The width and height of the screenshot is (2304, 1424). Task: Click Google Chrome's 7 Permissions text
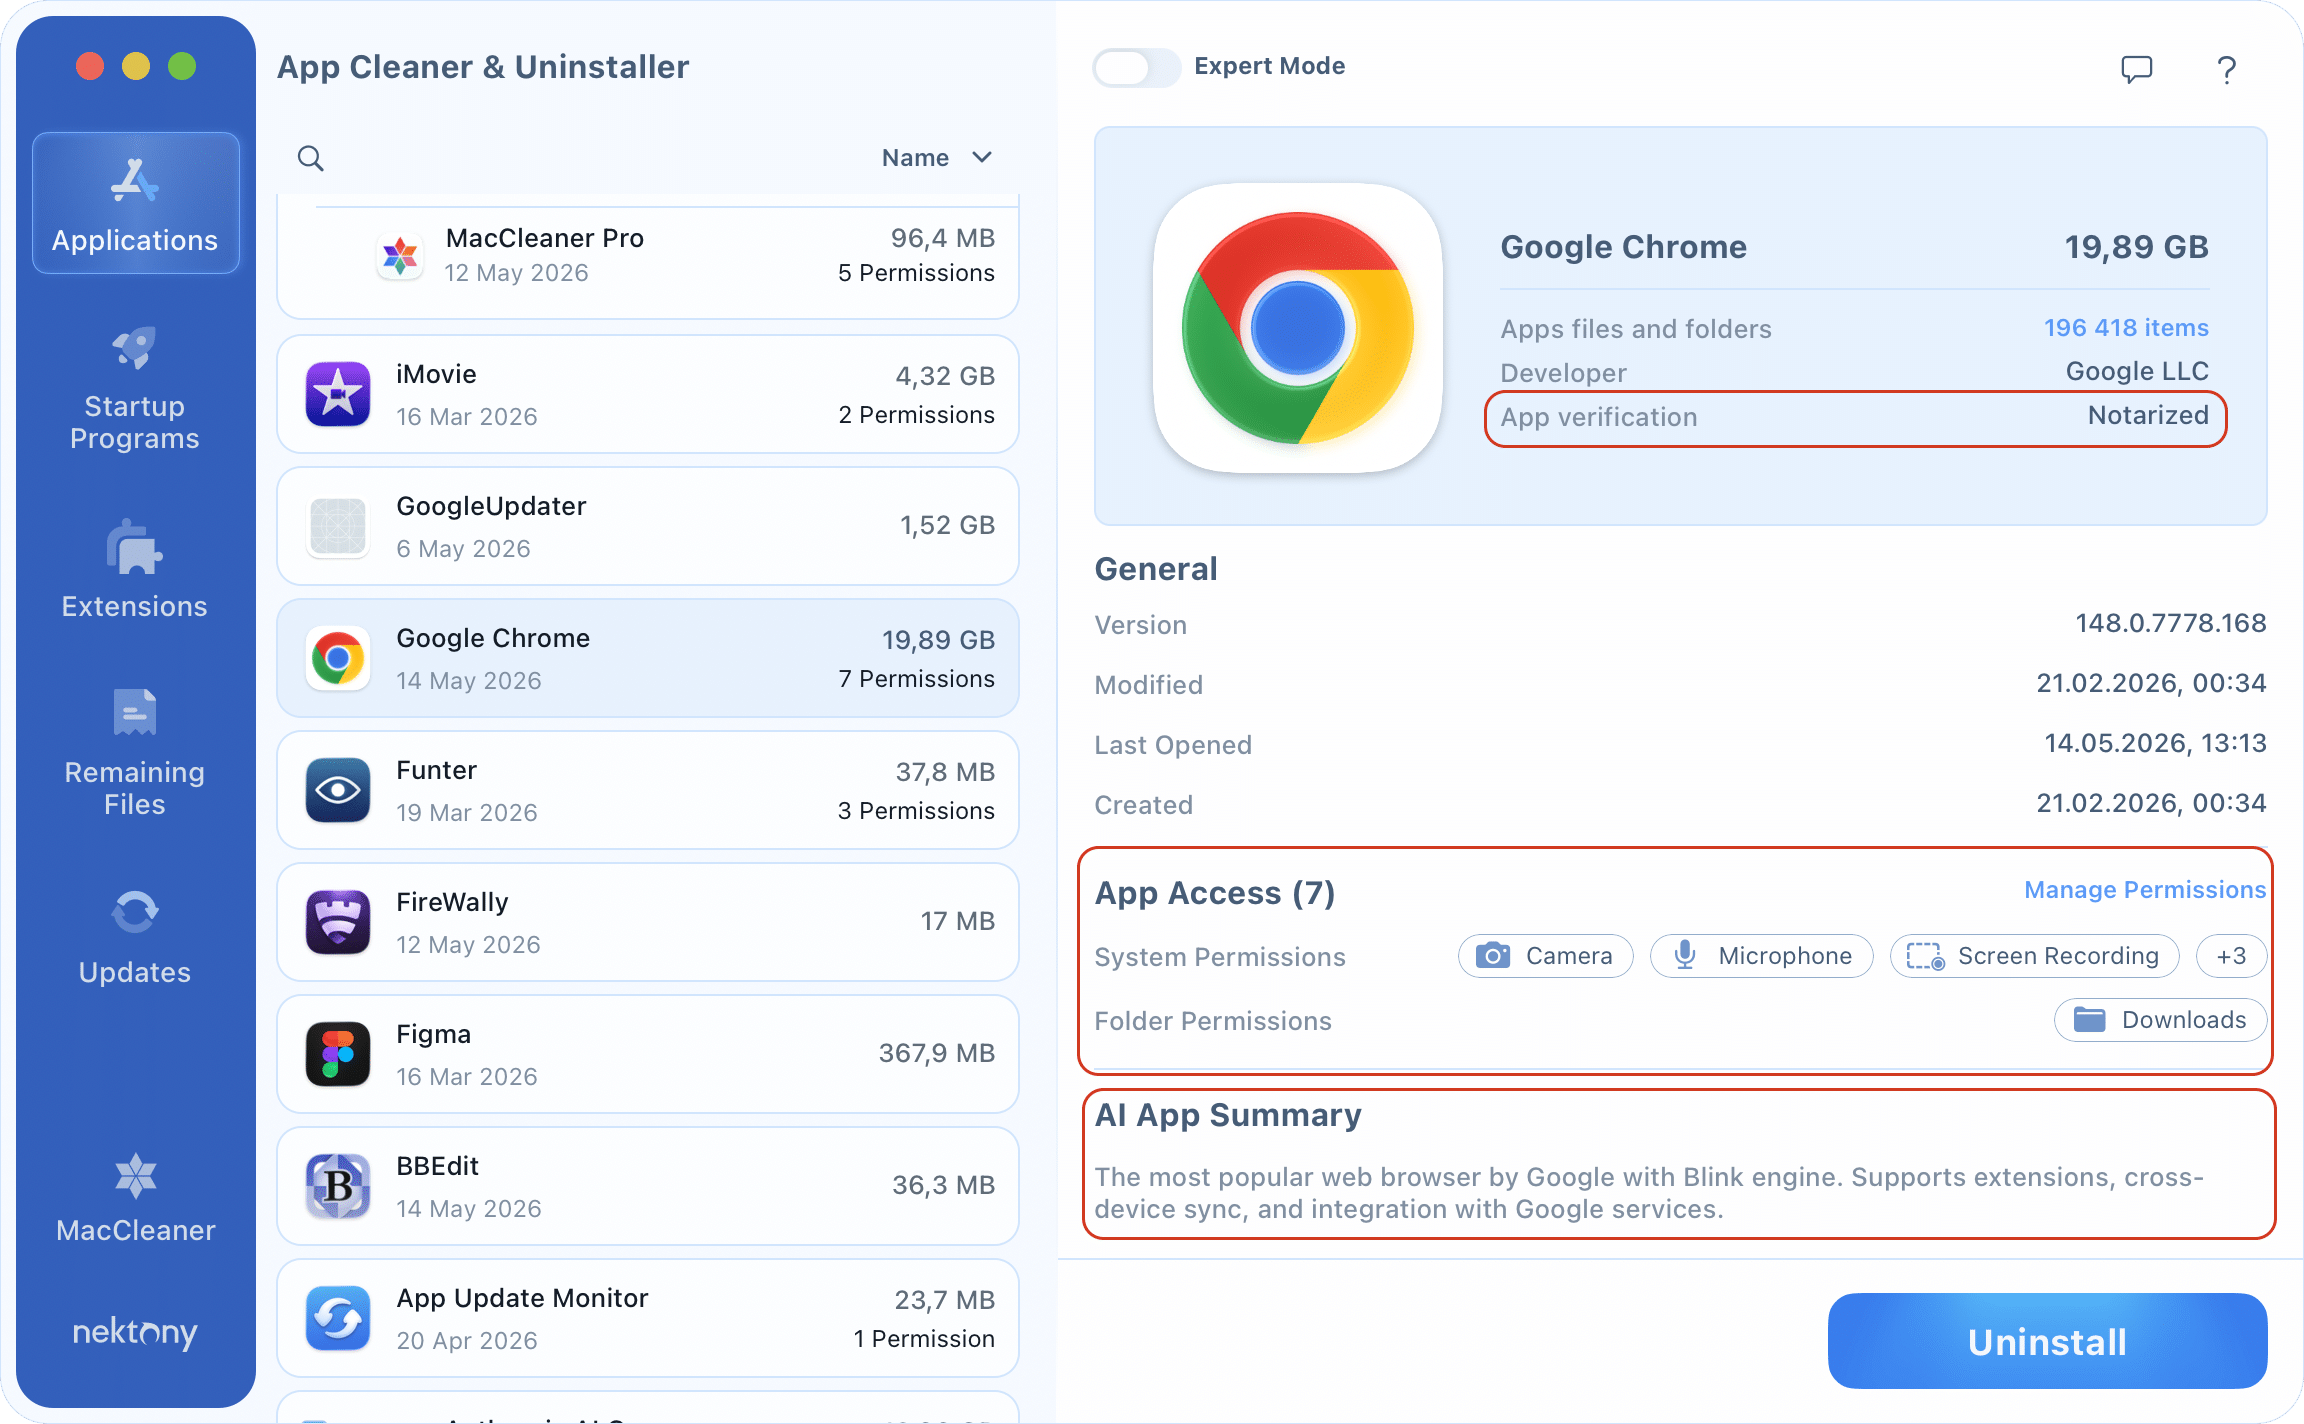916,679
